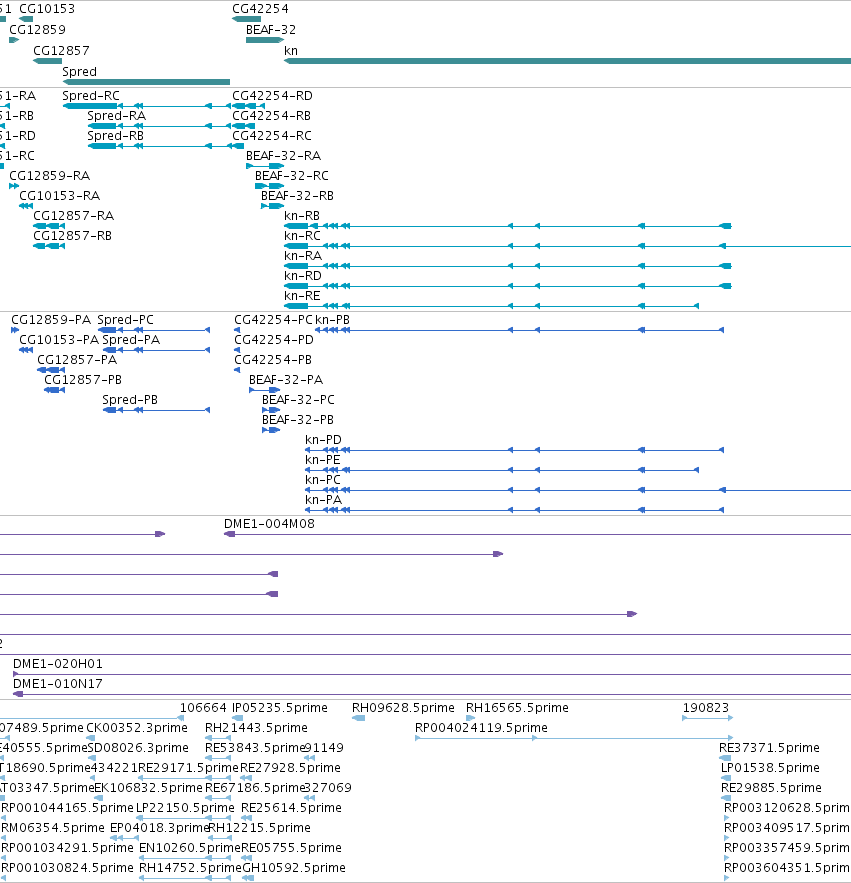
Task: Open BAC clone DME1-010N17 label
Action: (58, 683)
